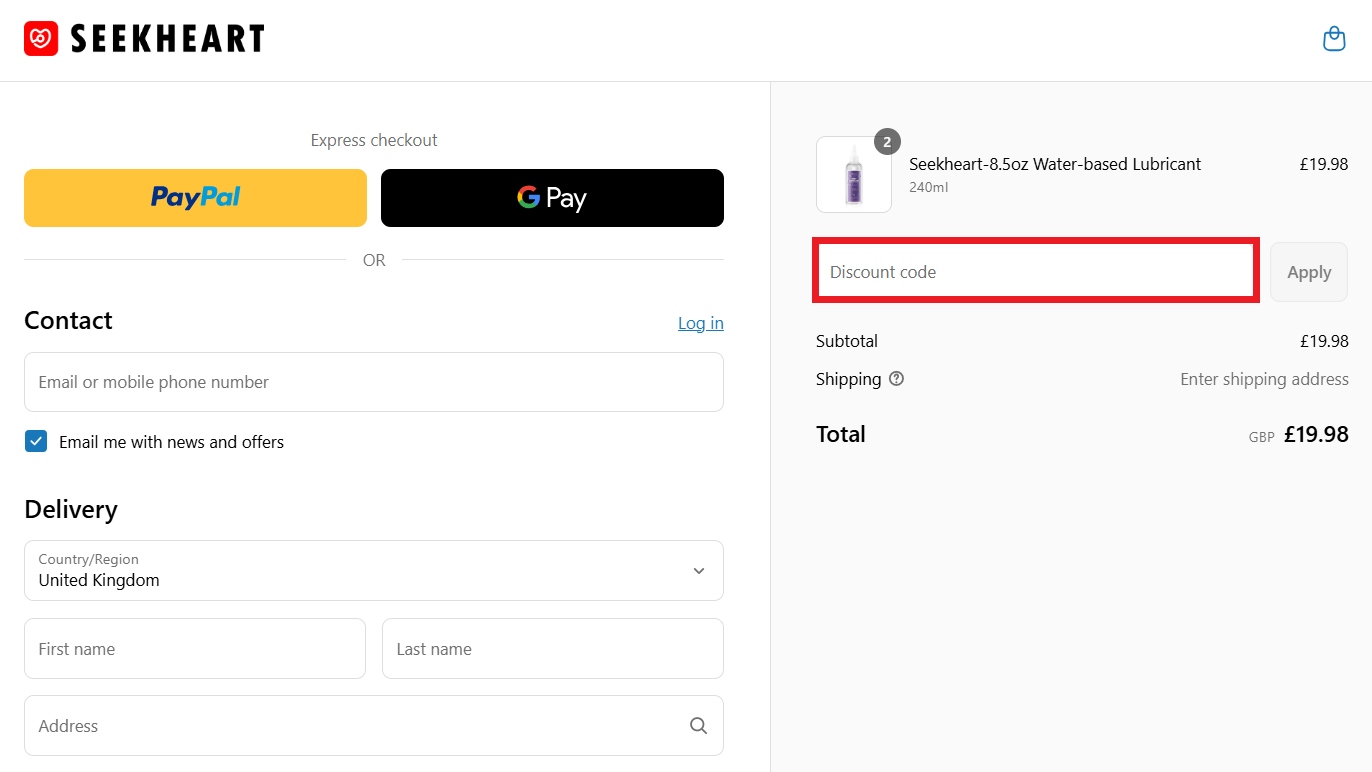
Task: Click the Seekheart-8.5oz Water-based Lubricant title
Action: [x=1055, y=164]
